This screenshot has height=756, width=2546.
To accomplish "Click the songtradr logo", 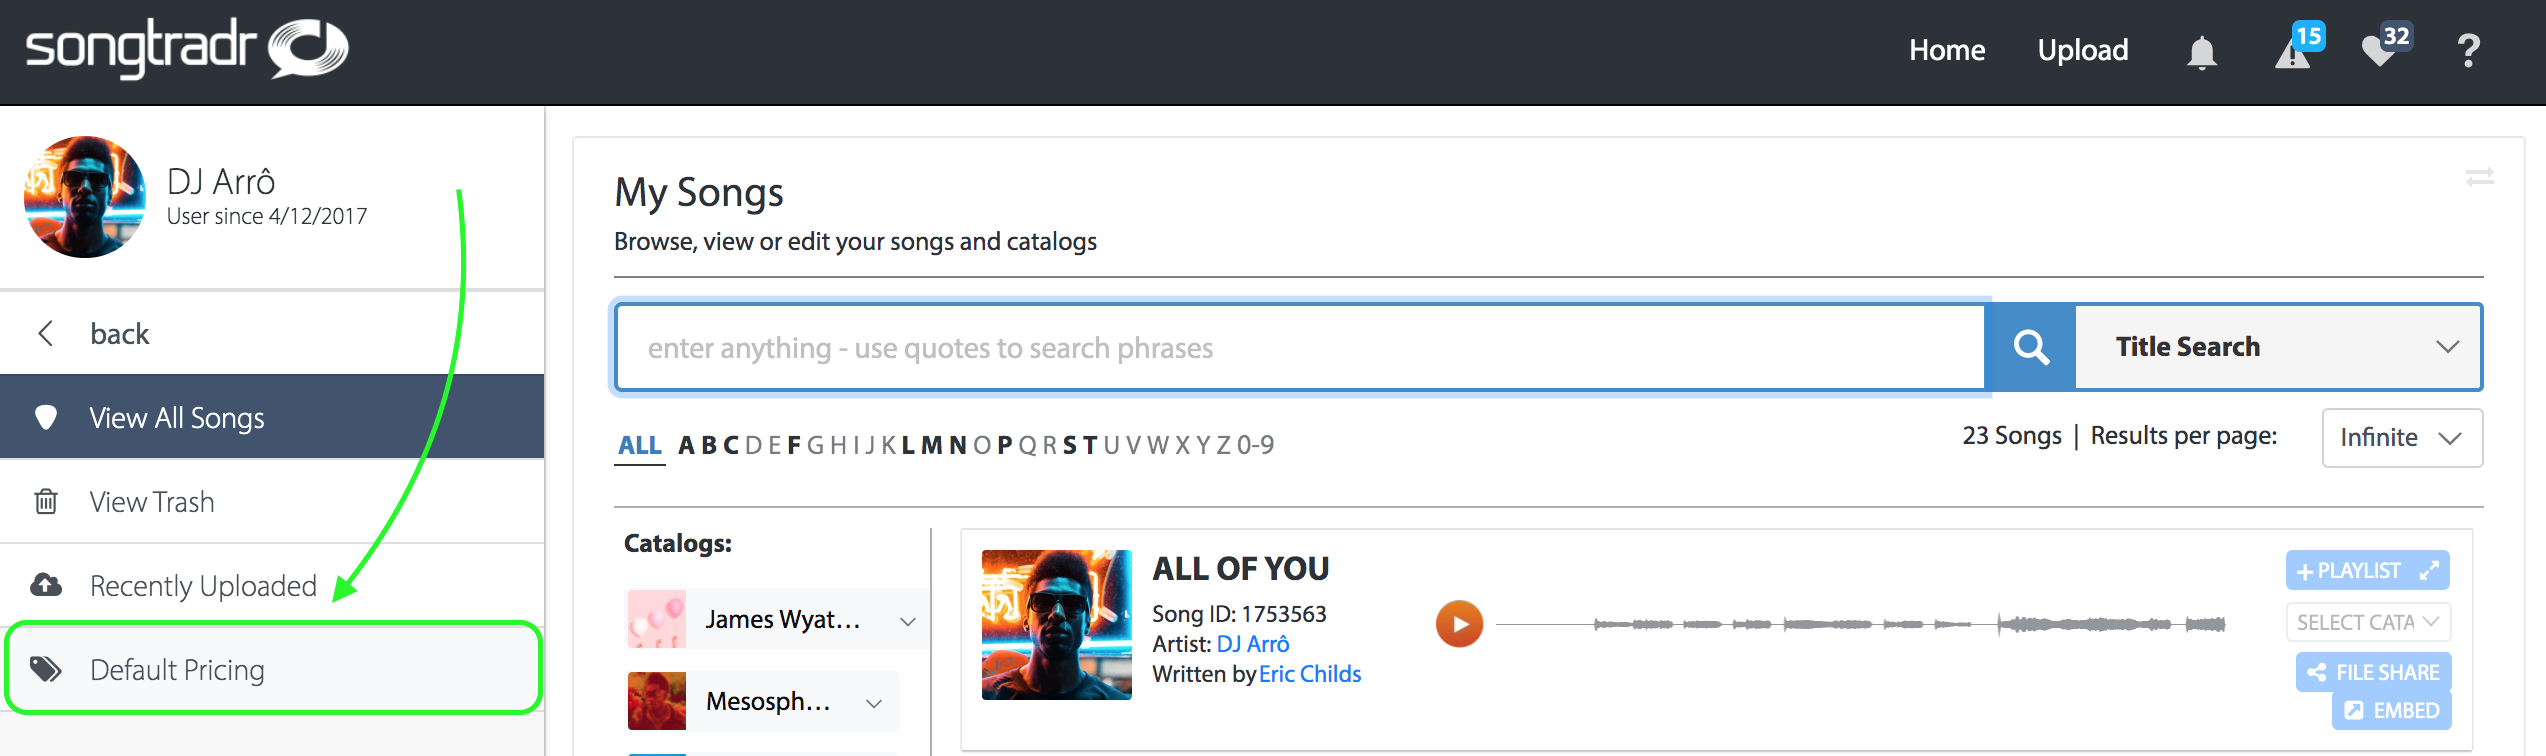I will 187,48.
